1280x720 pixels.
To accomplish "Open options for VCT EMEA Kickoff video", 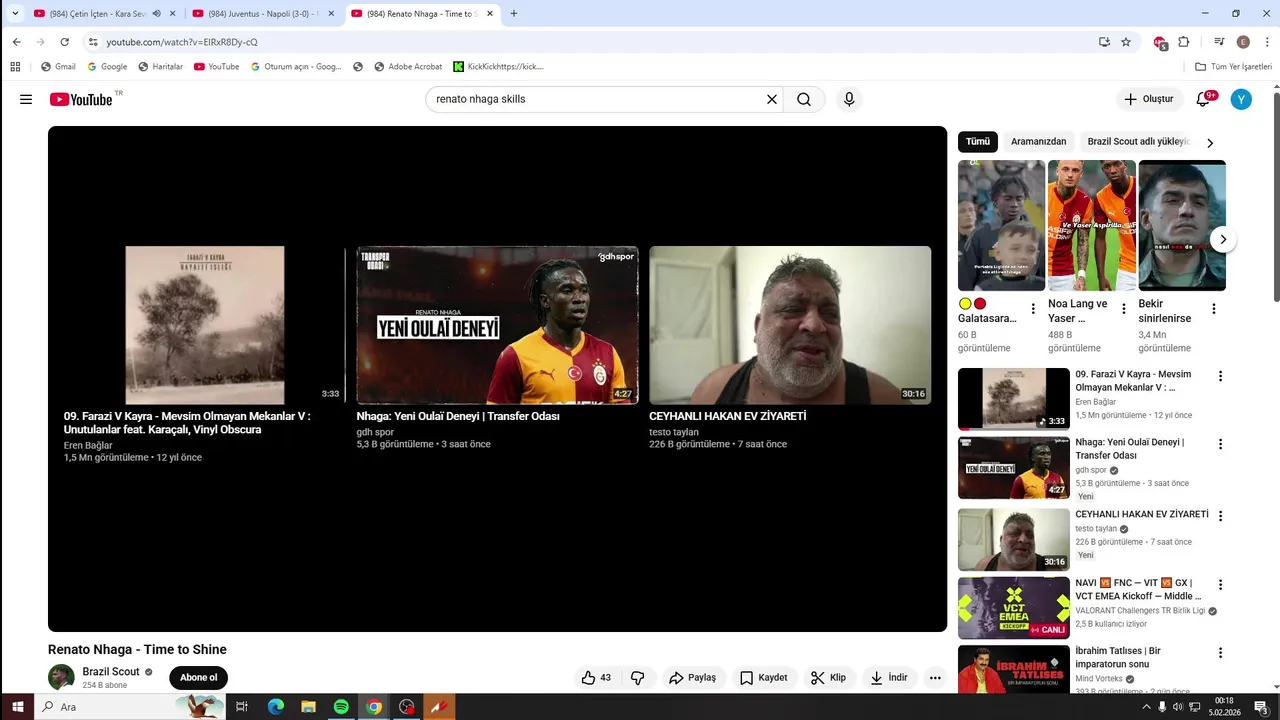I will [1220, 584].
